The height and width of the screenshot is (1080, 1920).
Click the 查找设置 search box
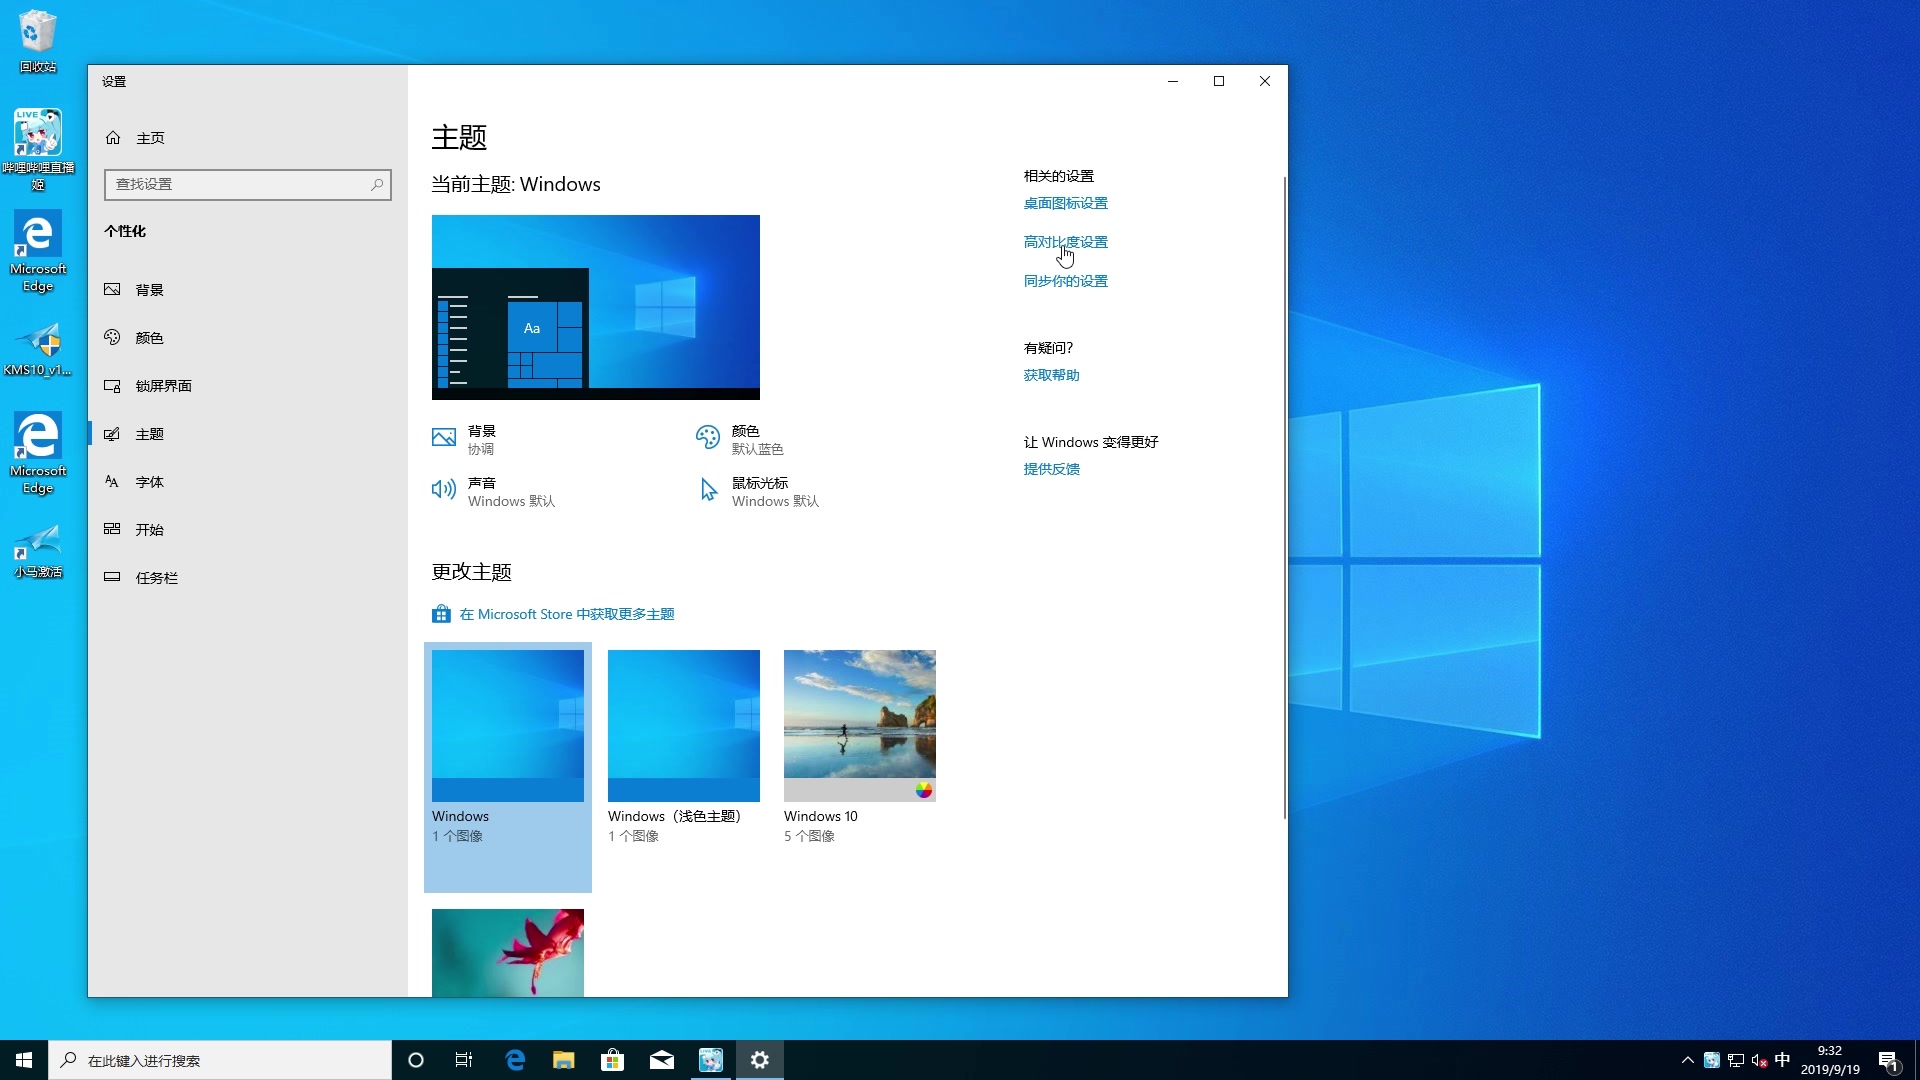point(247,184)
